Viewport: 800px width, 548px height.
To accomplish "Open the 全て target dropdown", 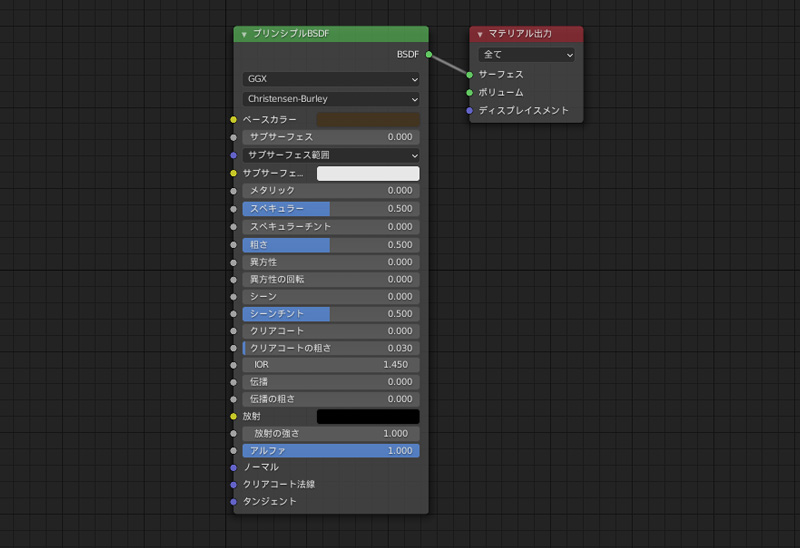I will [526, 55].
